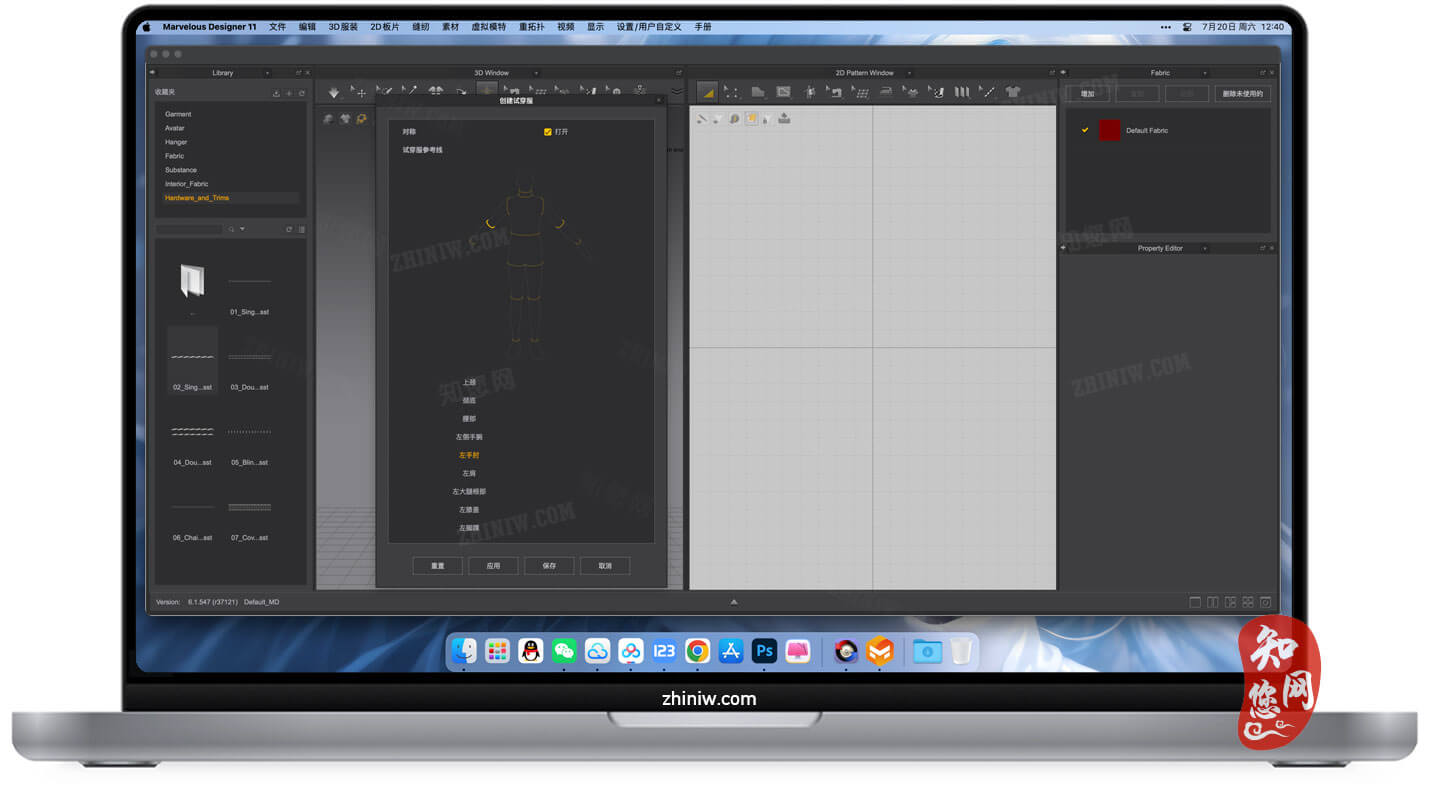The width and height of the screenshot is (1429, 797).
Task: Click the reset arrangement garment icon in 3D toolbar
Action: click(x=435, y=91)
